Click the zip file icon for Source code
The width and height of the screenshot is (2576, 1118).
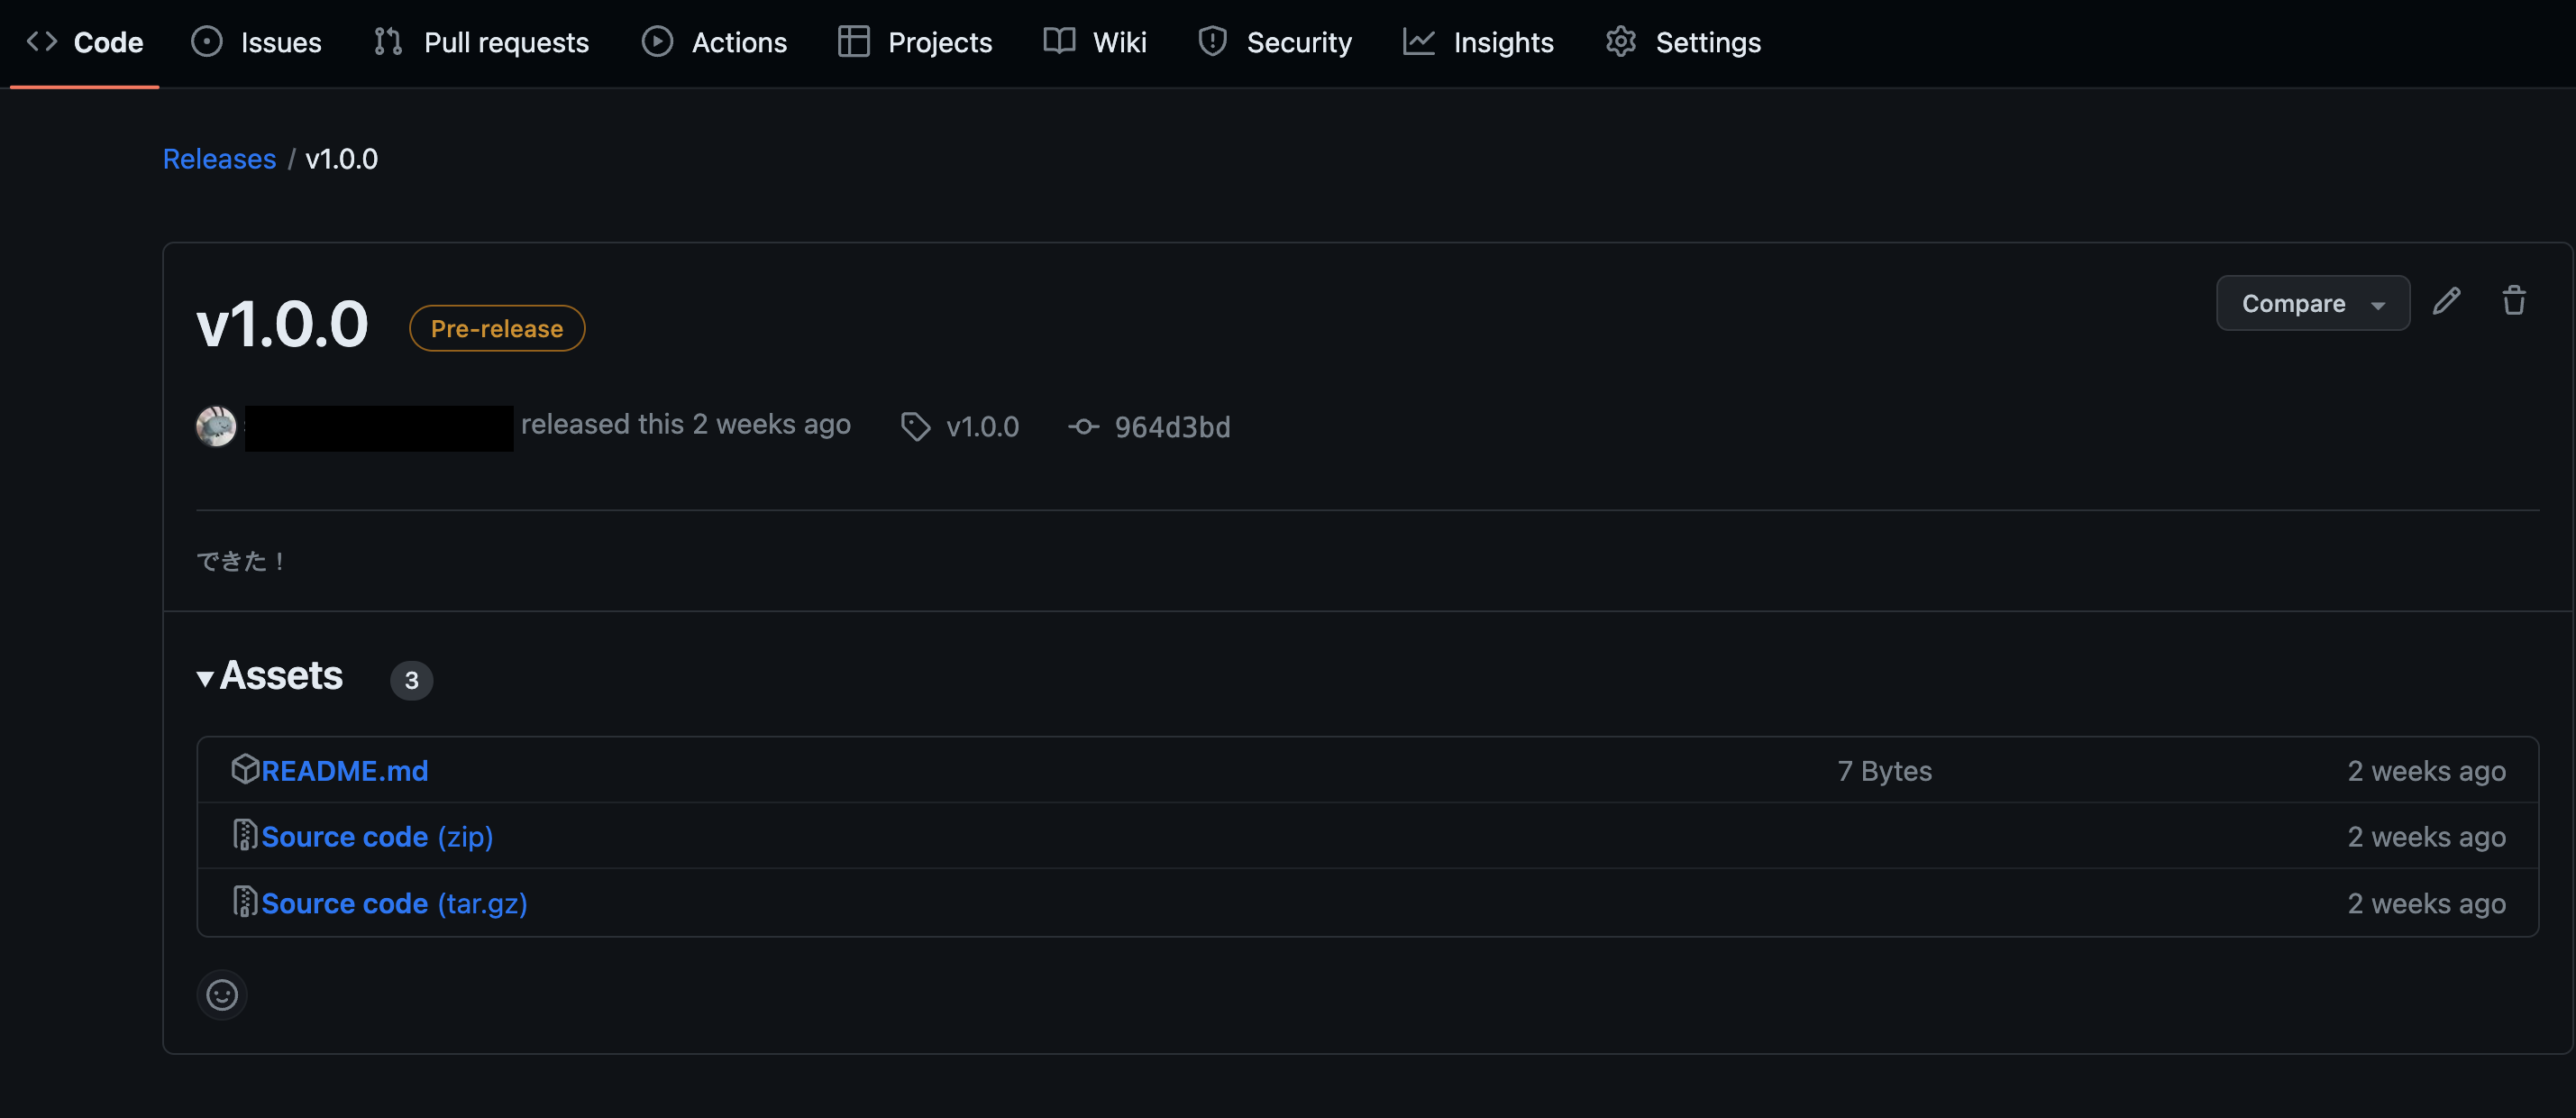tap(245, 835)
